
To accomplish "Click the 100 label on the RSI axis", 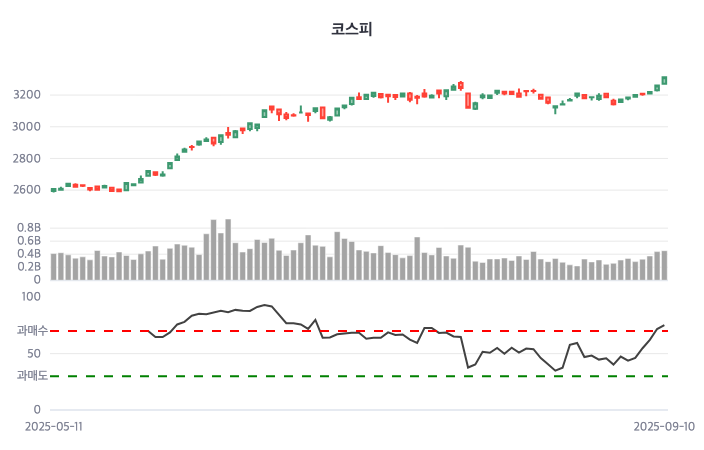I will click(31, 296).
